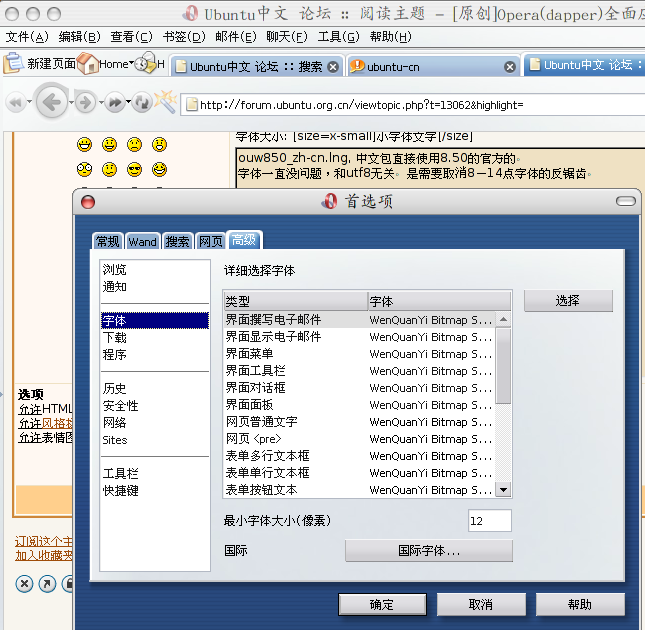This screenshot has width=645, height=630.
Task: Go back with the large Back arrow
Action: click(51, 102)
